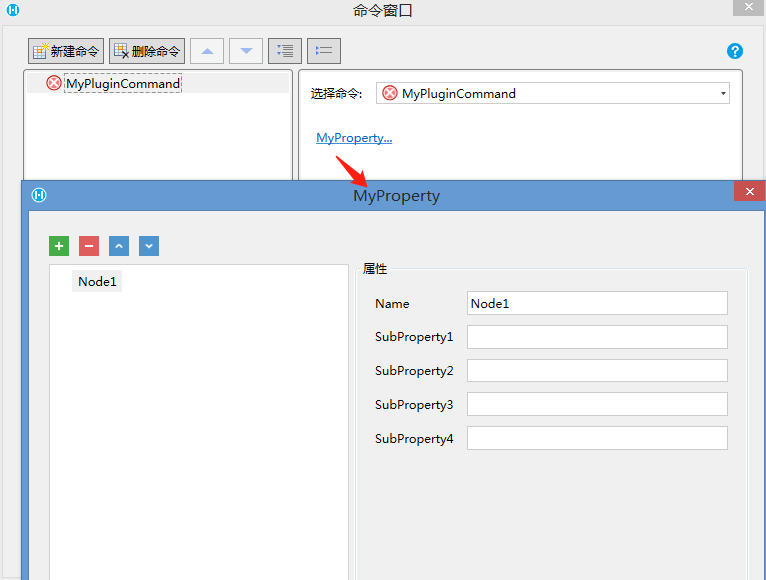The image size is (766, 580).
Task: Move command down with the toolbar down arrow
Action: (246, 51)
